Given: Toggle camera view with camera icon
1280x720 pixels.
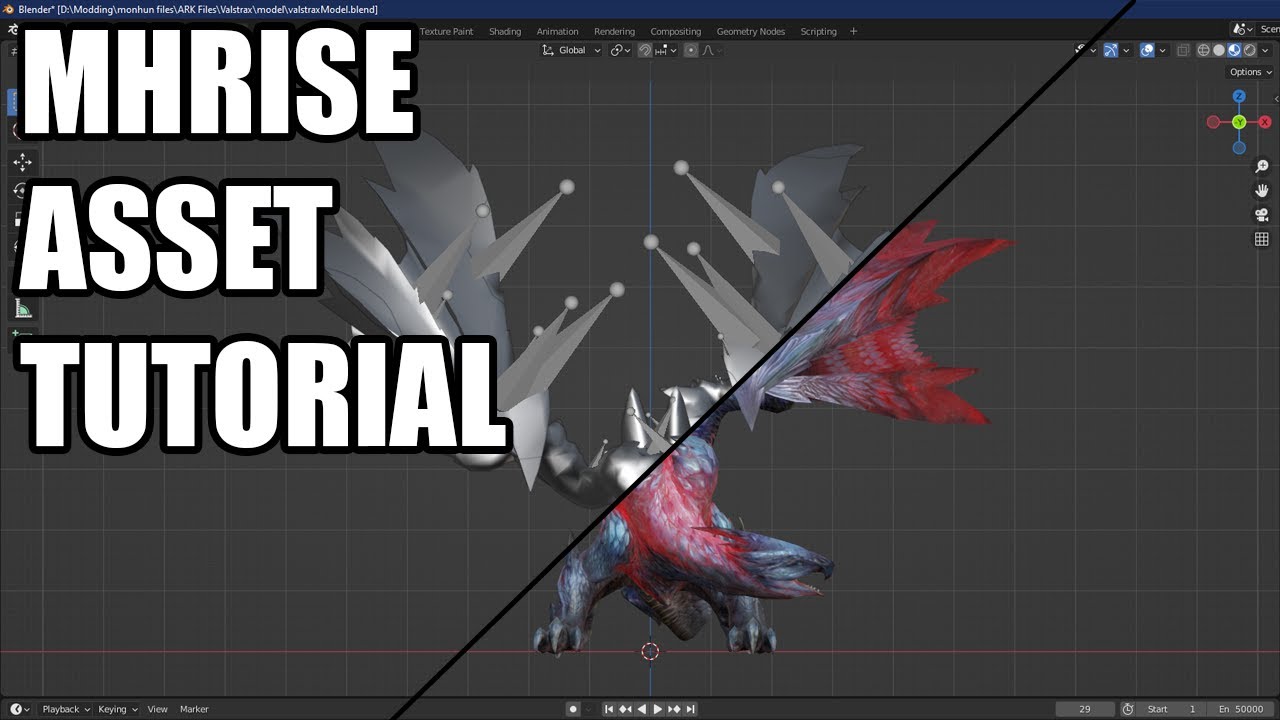Looking at the screenshot, I should pyautogui.click(x=1262, y=215).
